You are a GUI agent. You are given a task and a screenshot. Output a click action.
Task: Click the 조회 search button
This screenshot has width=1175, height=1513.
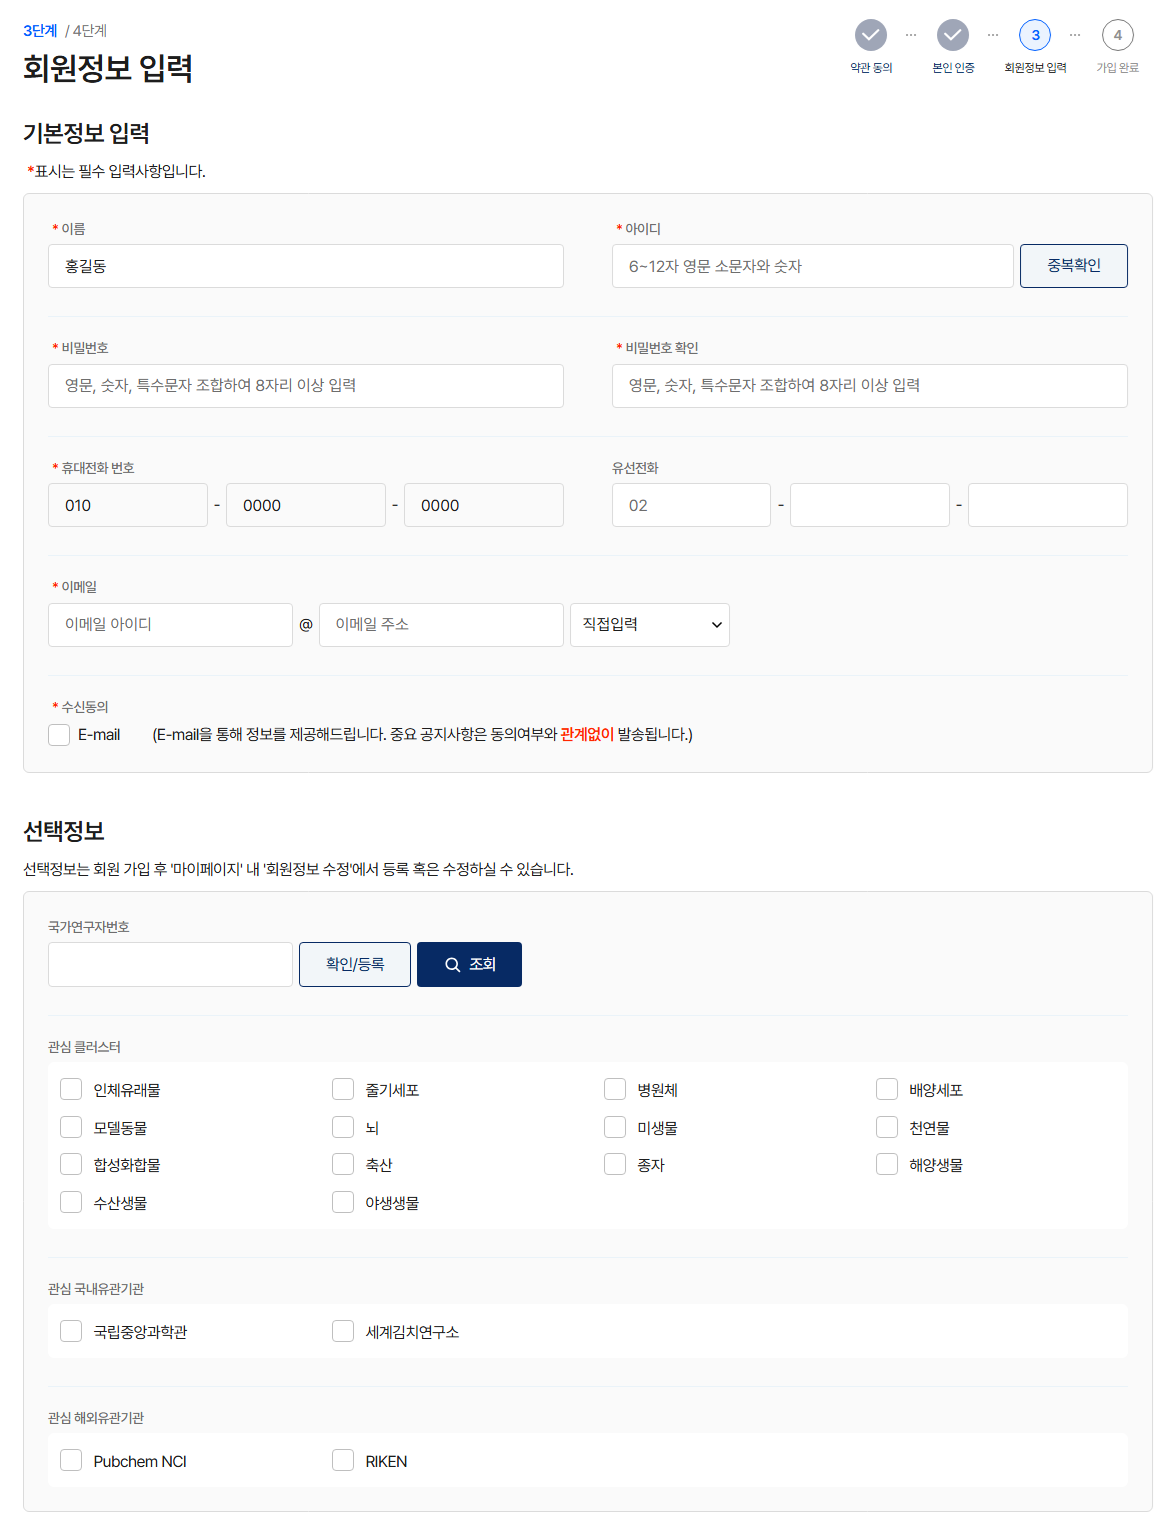pos(469,965)
